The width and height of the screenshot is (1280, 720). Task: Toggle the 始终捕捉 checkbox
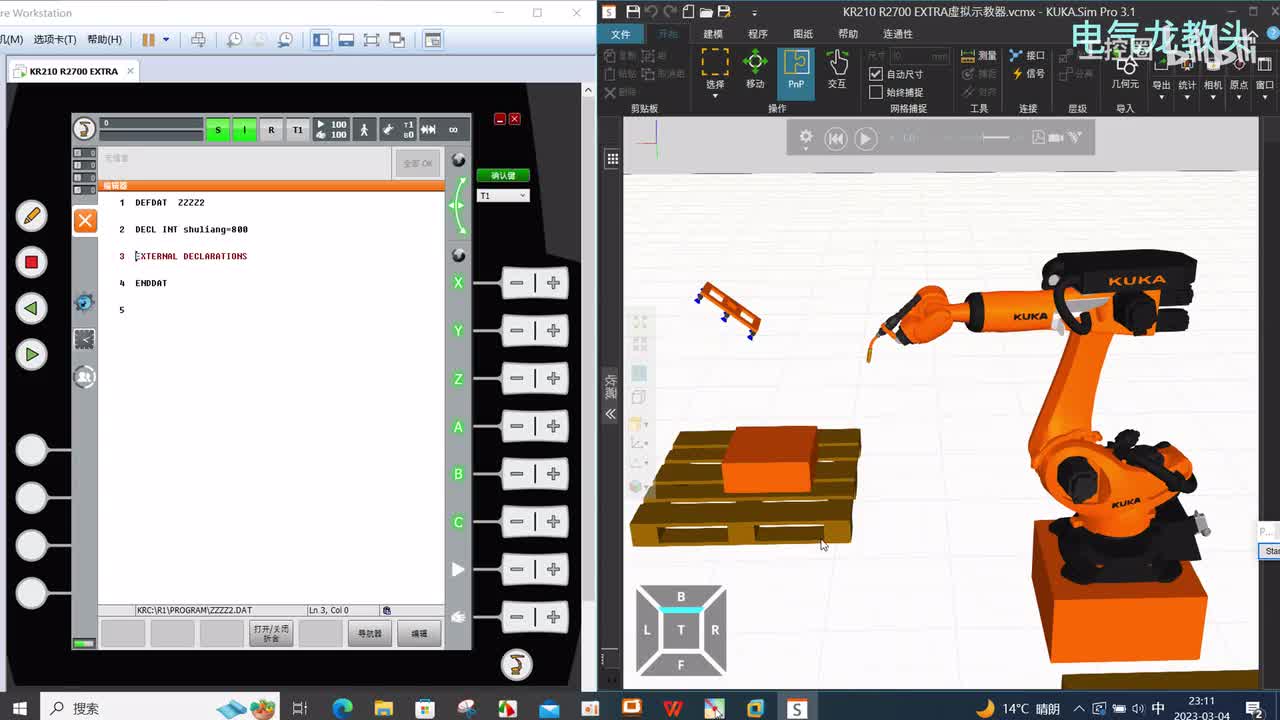click(x=876, y=92)
